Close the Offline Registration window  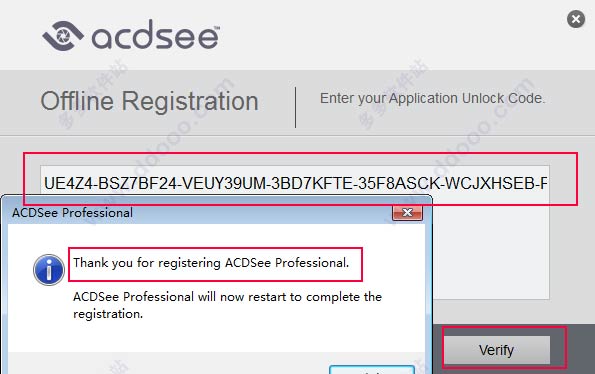(x=576, y=19)
